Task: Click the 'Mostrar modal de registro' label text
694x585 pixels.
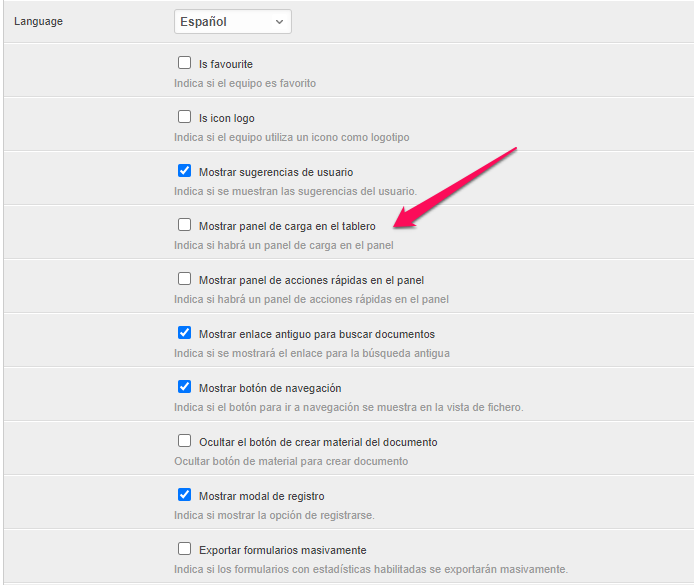Action: (261, 496)
